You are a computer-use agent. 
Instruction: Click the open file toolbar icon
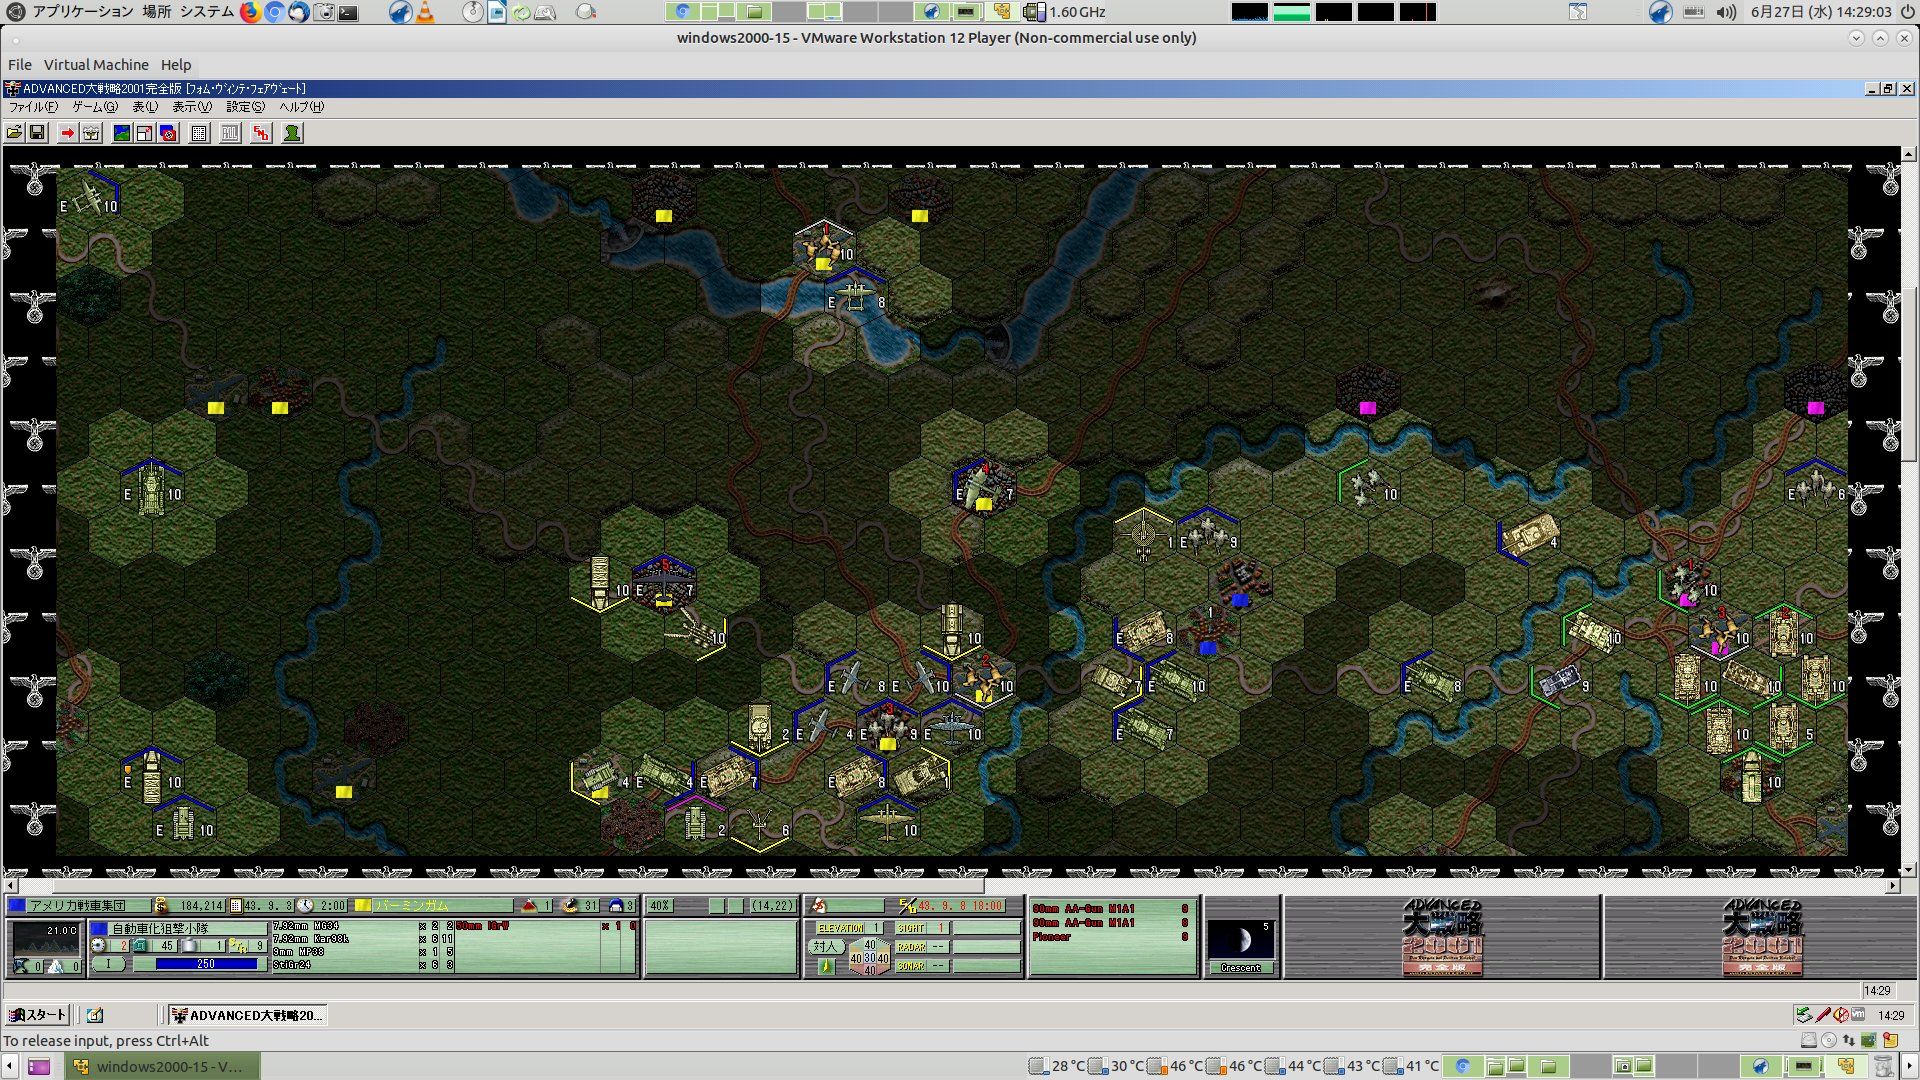tap(14, 133)
